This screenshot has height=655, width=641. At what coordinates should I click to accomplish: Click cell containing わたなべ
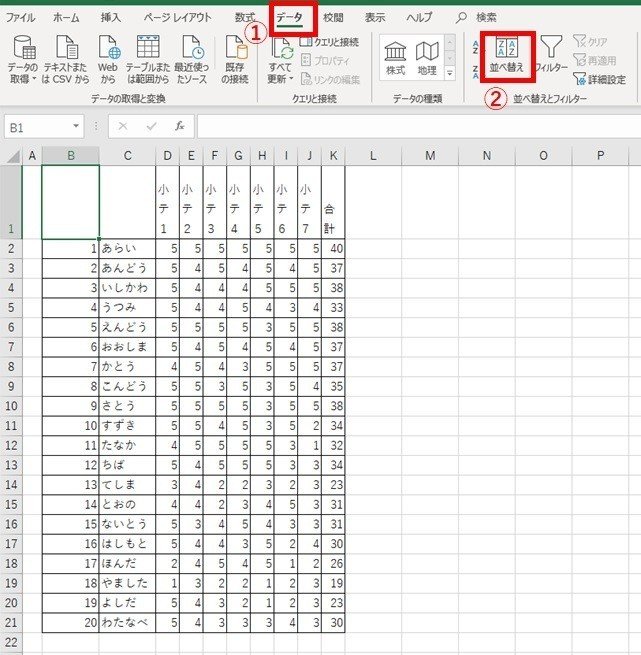[x=127, y=623]
